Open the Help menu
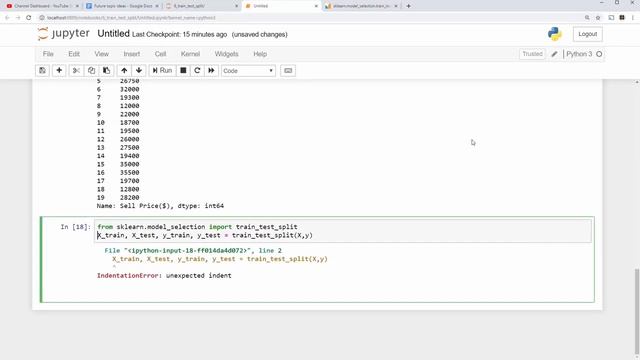 pos(260,54)
